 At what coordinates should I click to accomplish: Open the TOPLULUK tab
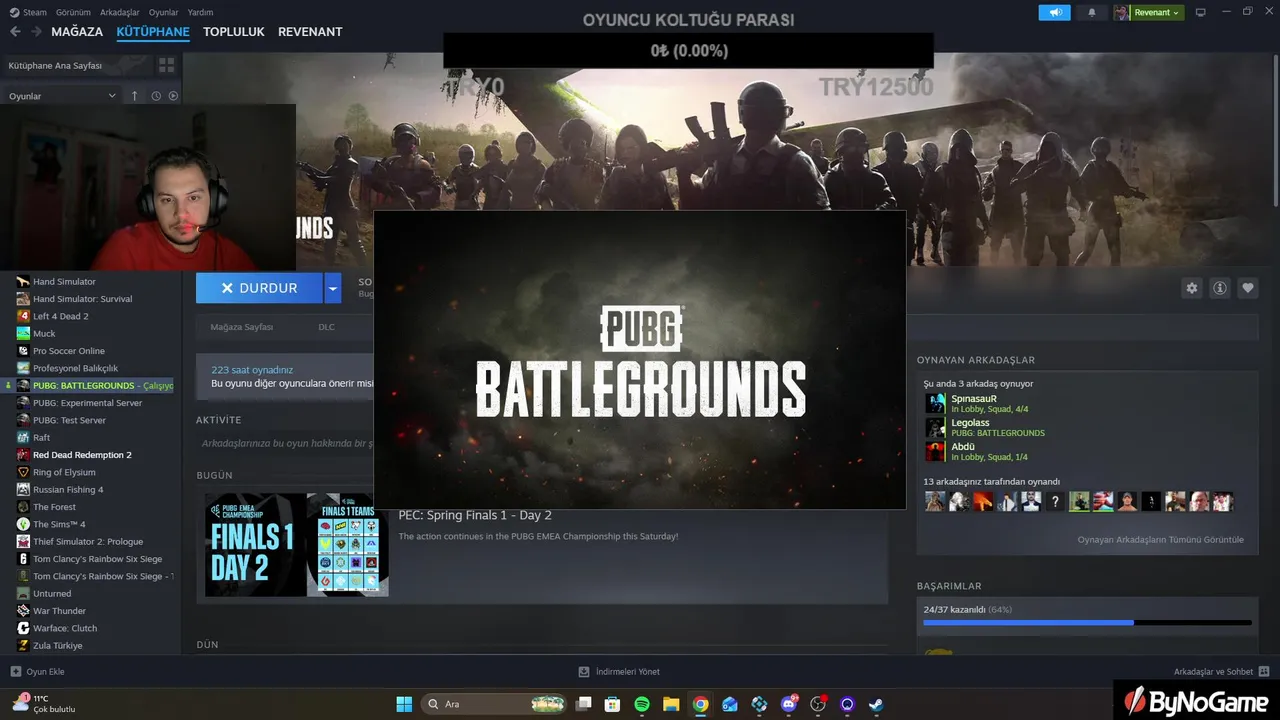pos(234,32)
